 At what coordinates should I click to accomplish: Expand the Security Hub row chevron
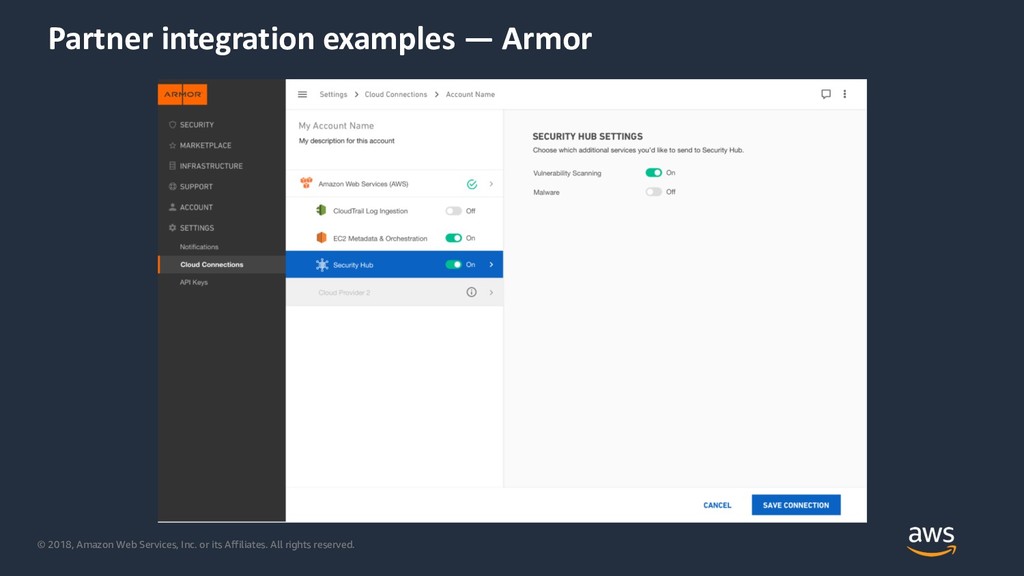tap(491, 264)
